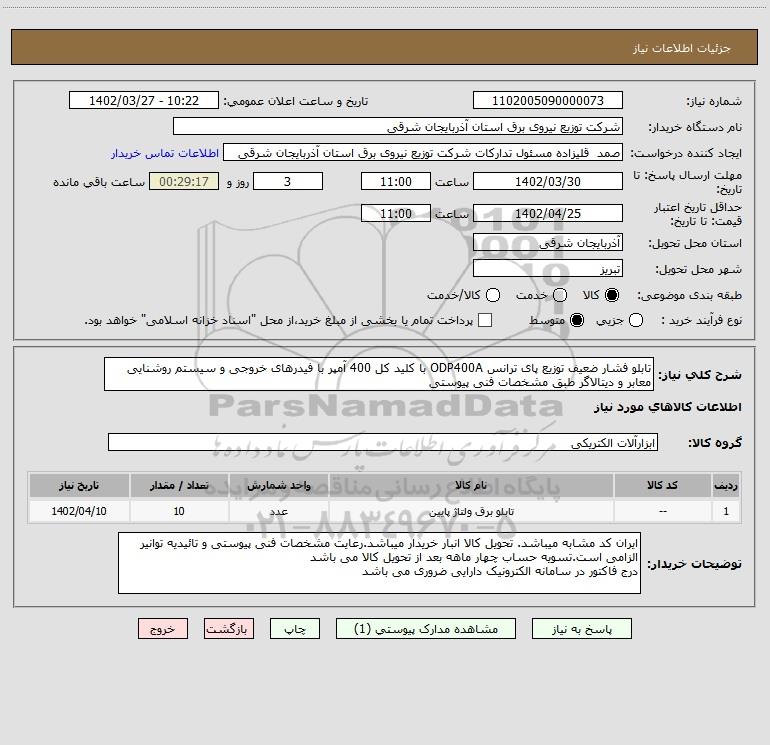Click the 'واحد شمارش' column header
The height and width of the screenshot is (745, 770).
(x=278, y=485)
